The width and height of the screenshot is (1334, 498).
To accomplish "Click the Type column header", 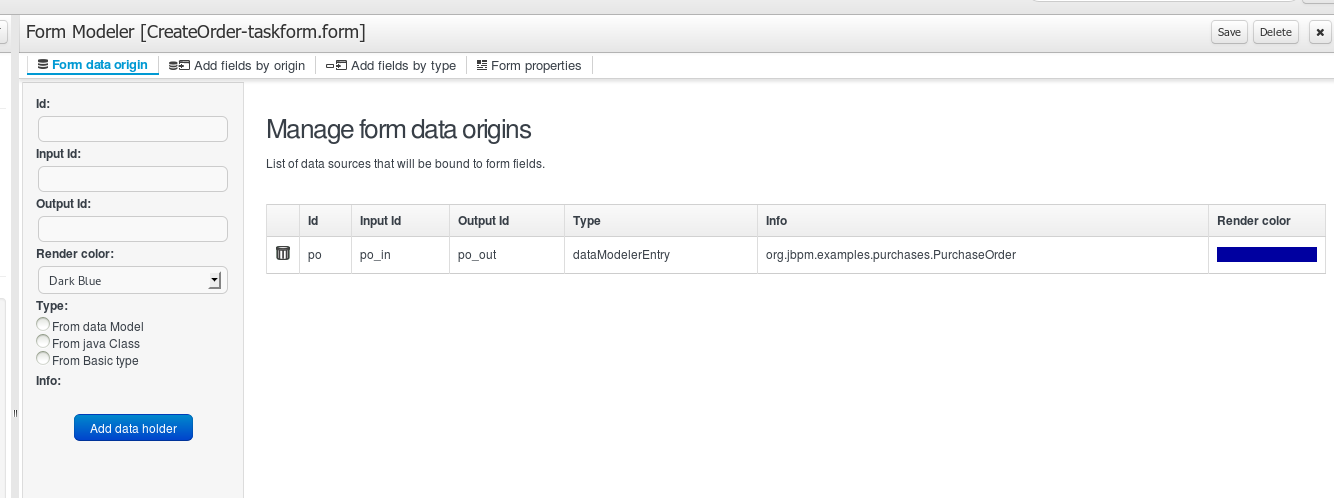I will [586, 221].
